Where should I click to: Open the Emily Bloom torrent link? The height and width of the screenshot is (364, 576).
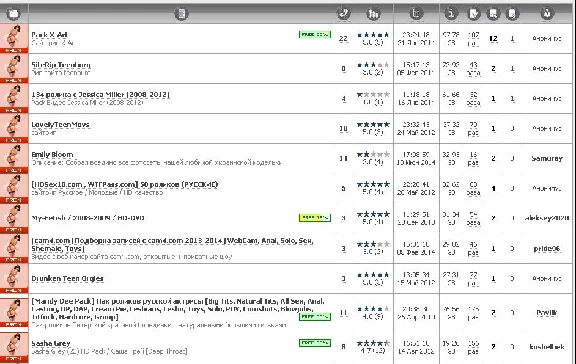click(x=52, y=155)
